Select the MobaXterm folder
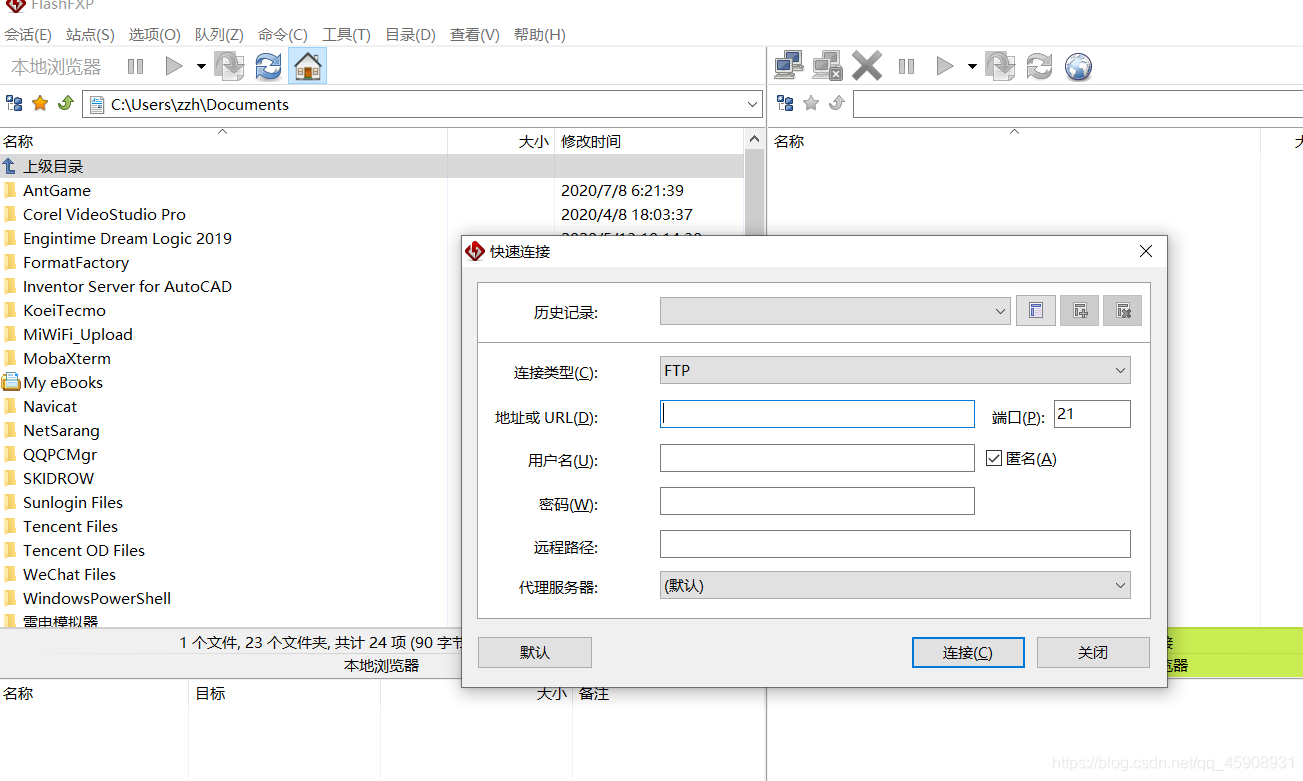 (x=67, y=358)
